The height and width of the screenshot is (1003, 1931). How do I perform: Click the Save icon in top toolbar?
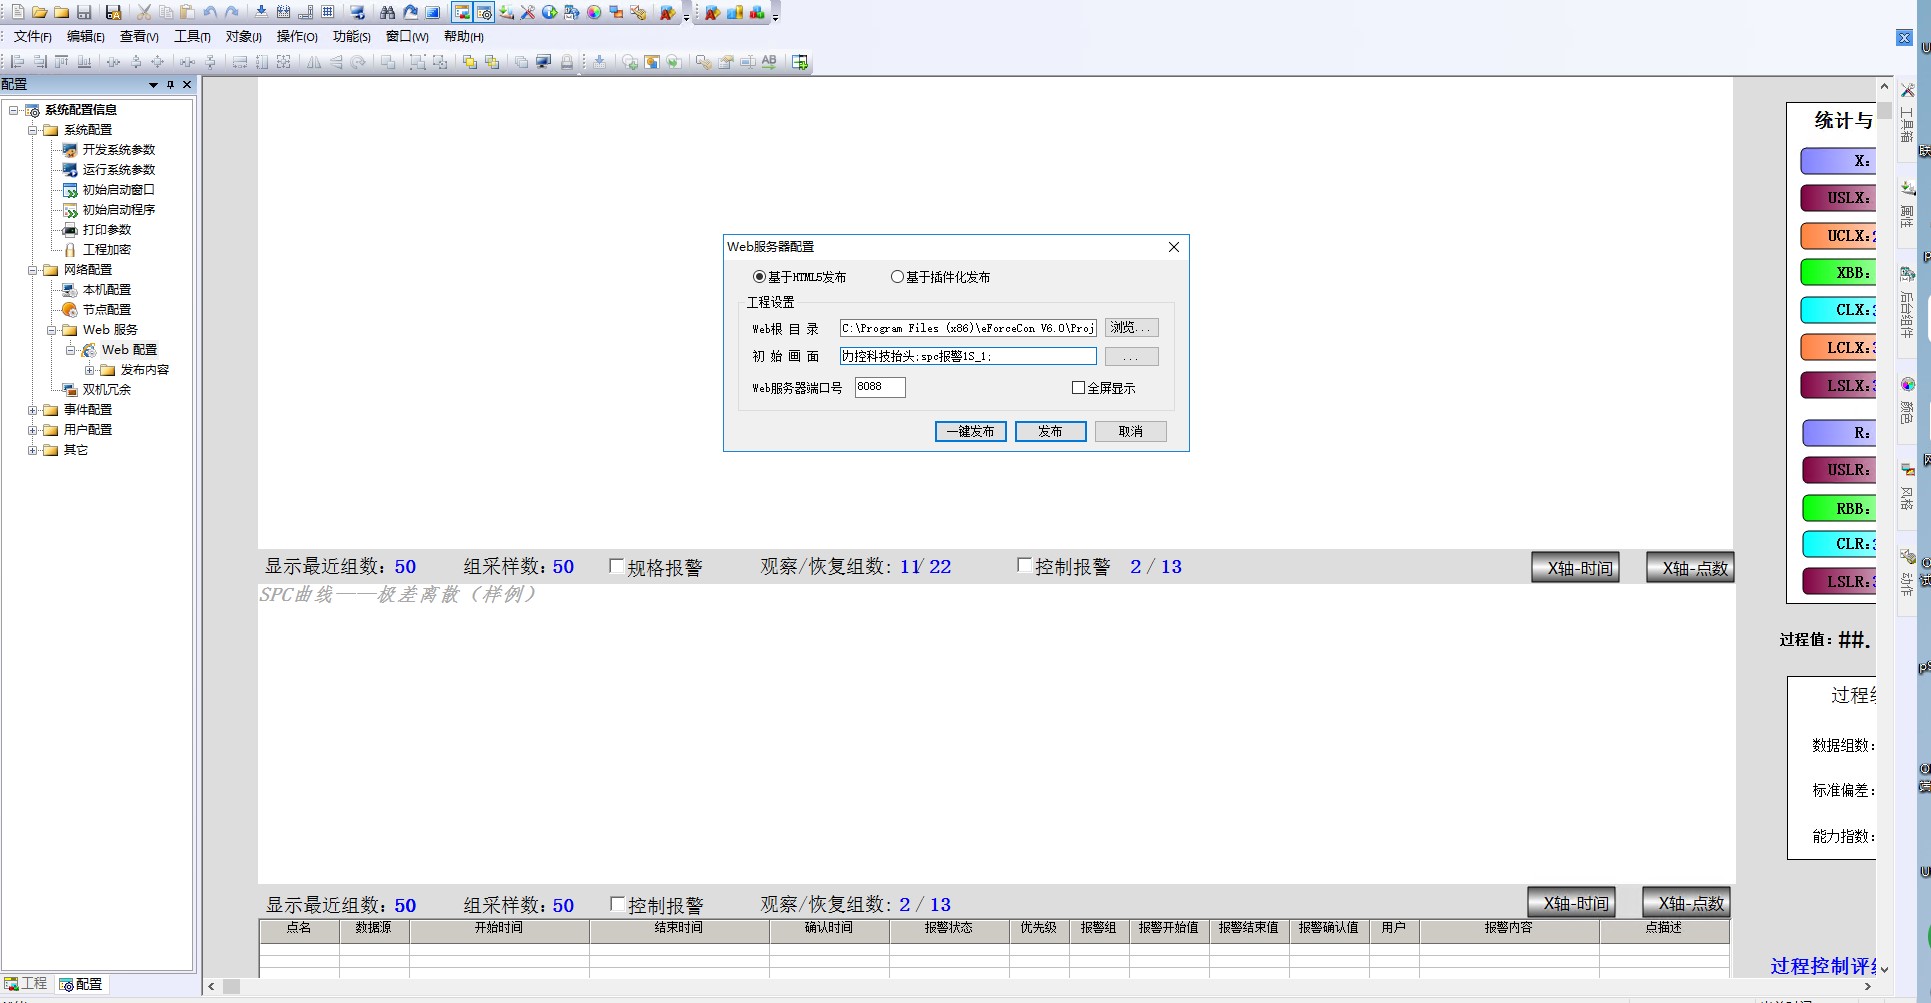pos(84,12)
